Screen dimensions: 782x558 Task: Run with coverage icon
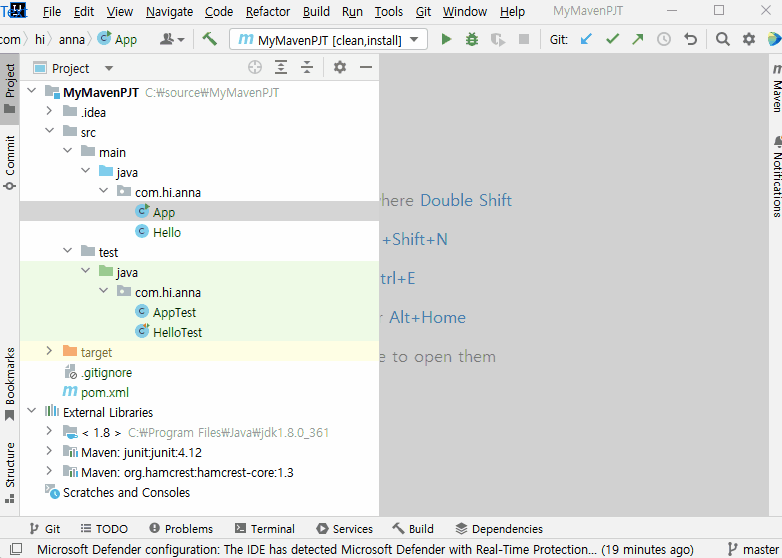pos(498,39)
